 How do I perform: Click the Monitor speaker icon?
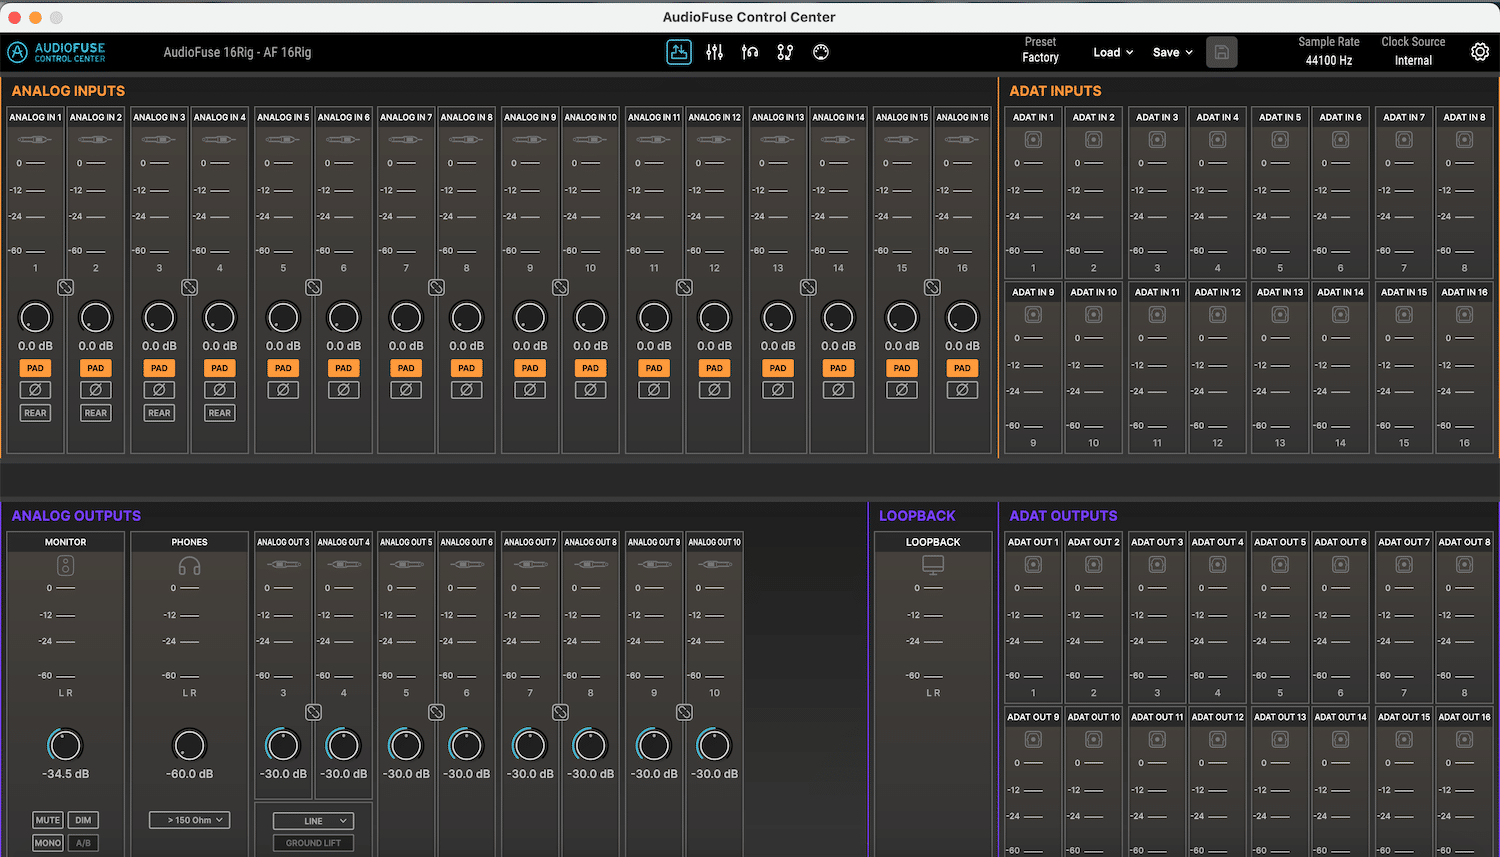(65, 566)
